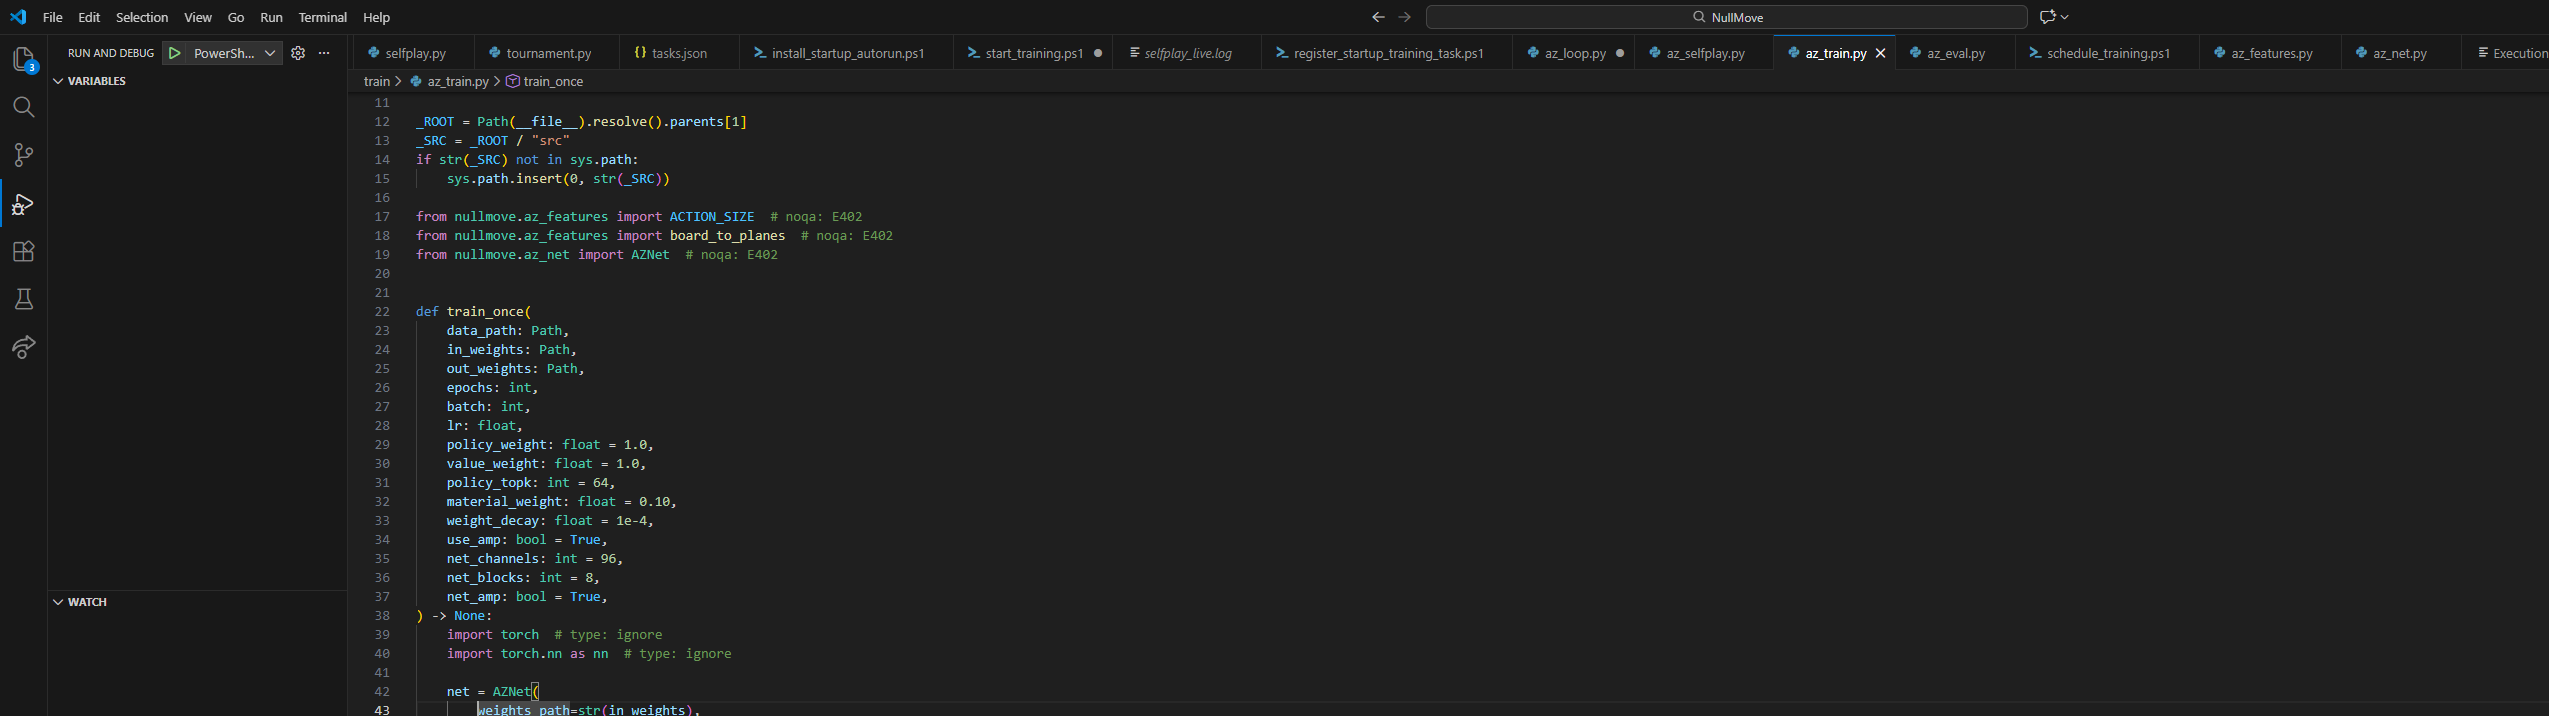2549x716 pixels.
Task: Open the debug panel more actions ellipsis
Action: 324,53
